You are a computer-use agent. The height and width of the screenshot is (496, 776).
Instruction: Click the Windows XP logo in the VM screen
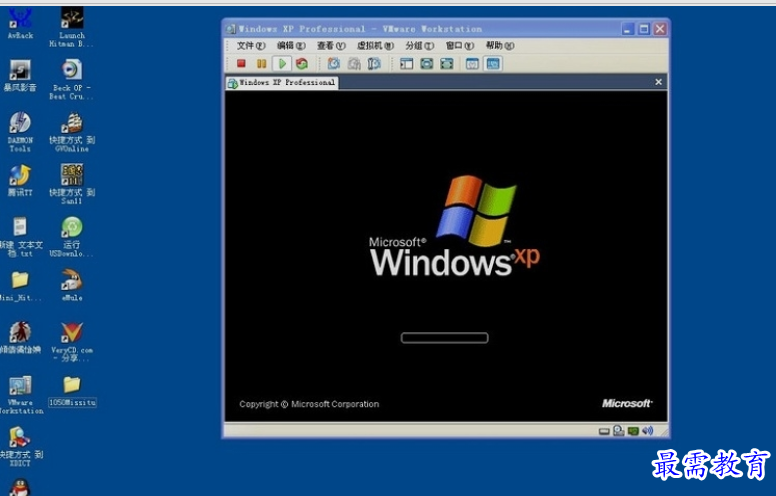(454, 226)
